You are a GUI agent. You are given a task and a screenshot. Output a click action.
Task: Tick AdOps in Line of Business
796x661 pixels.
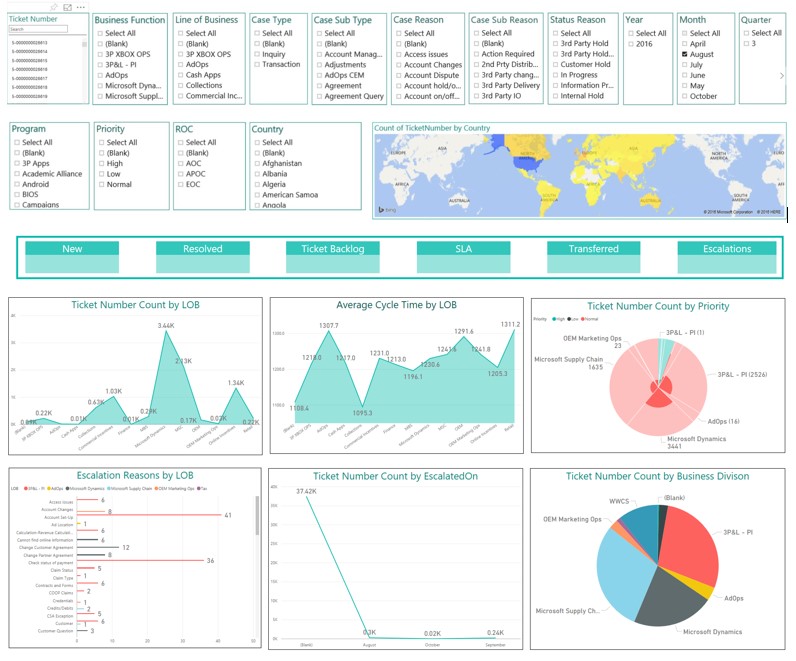click(x=181, y=64)
